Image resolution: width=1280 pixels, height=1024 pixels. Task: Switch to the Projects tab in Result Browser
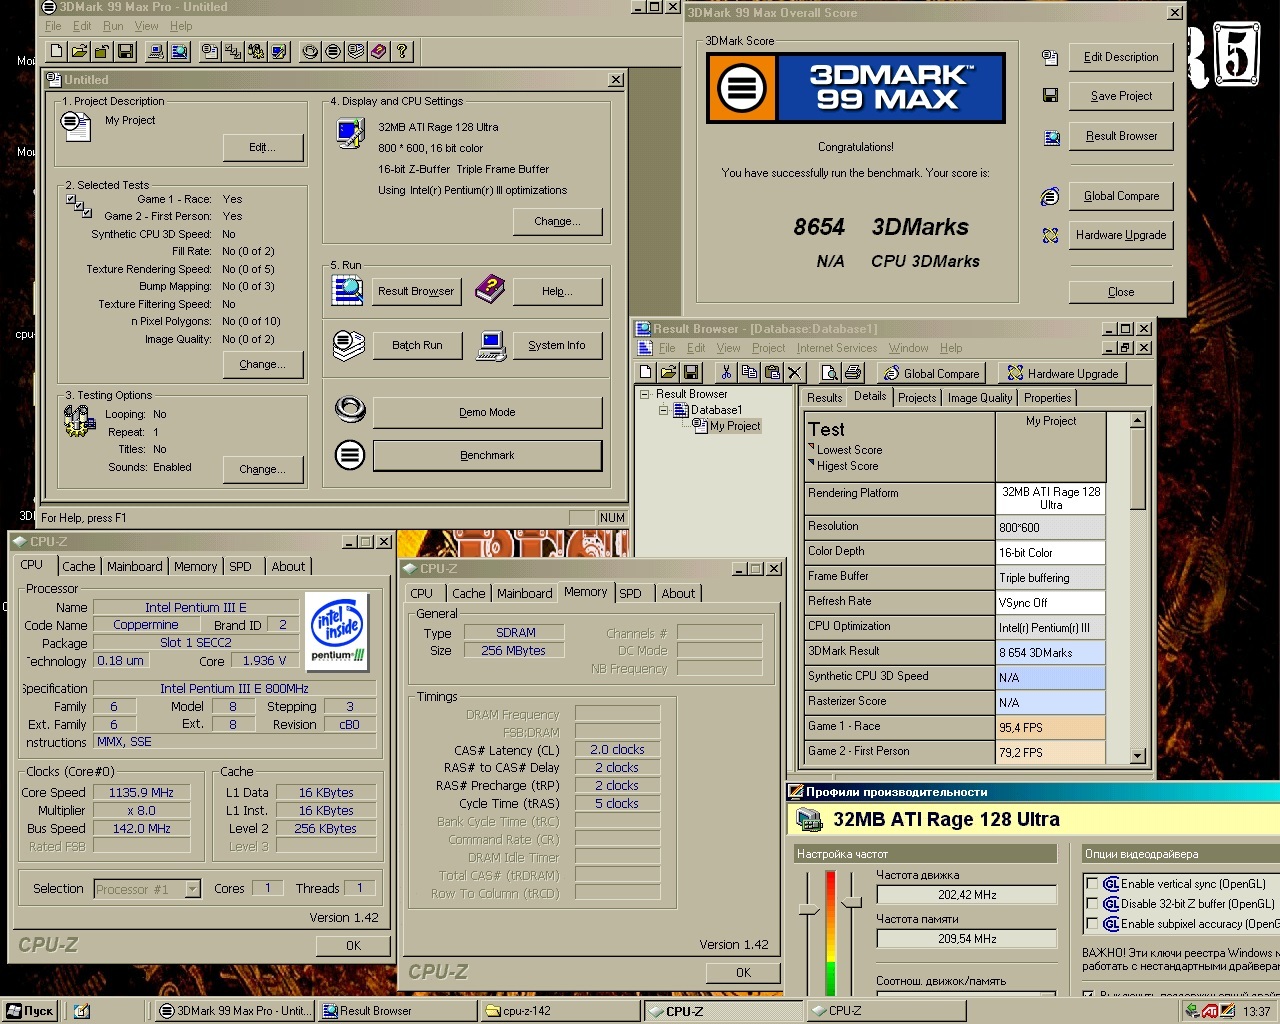pos(917,398)
